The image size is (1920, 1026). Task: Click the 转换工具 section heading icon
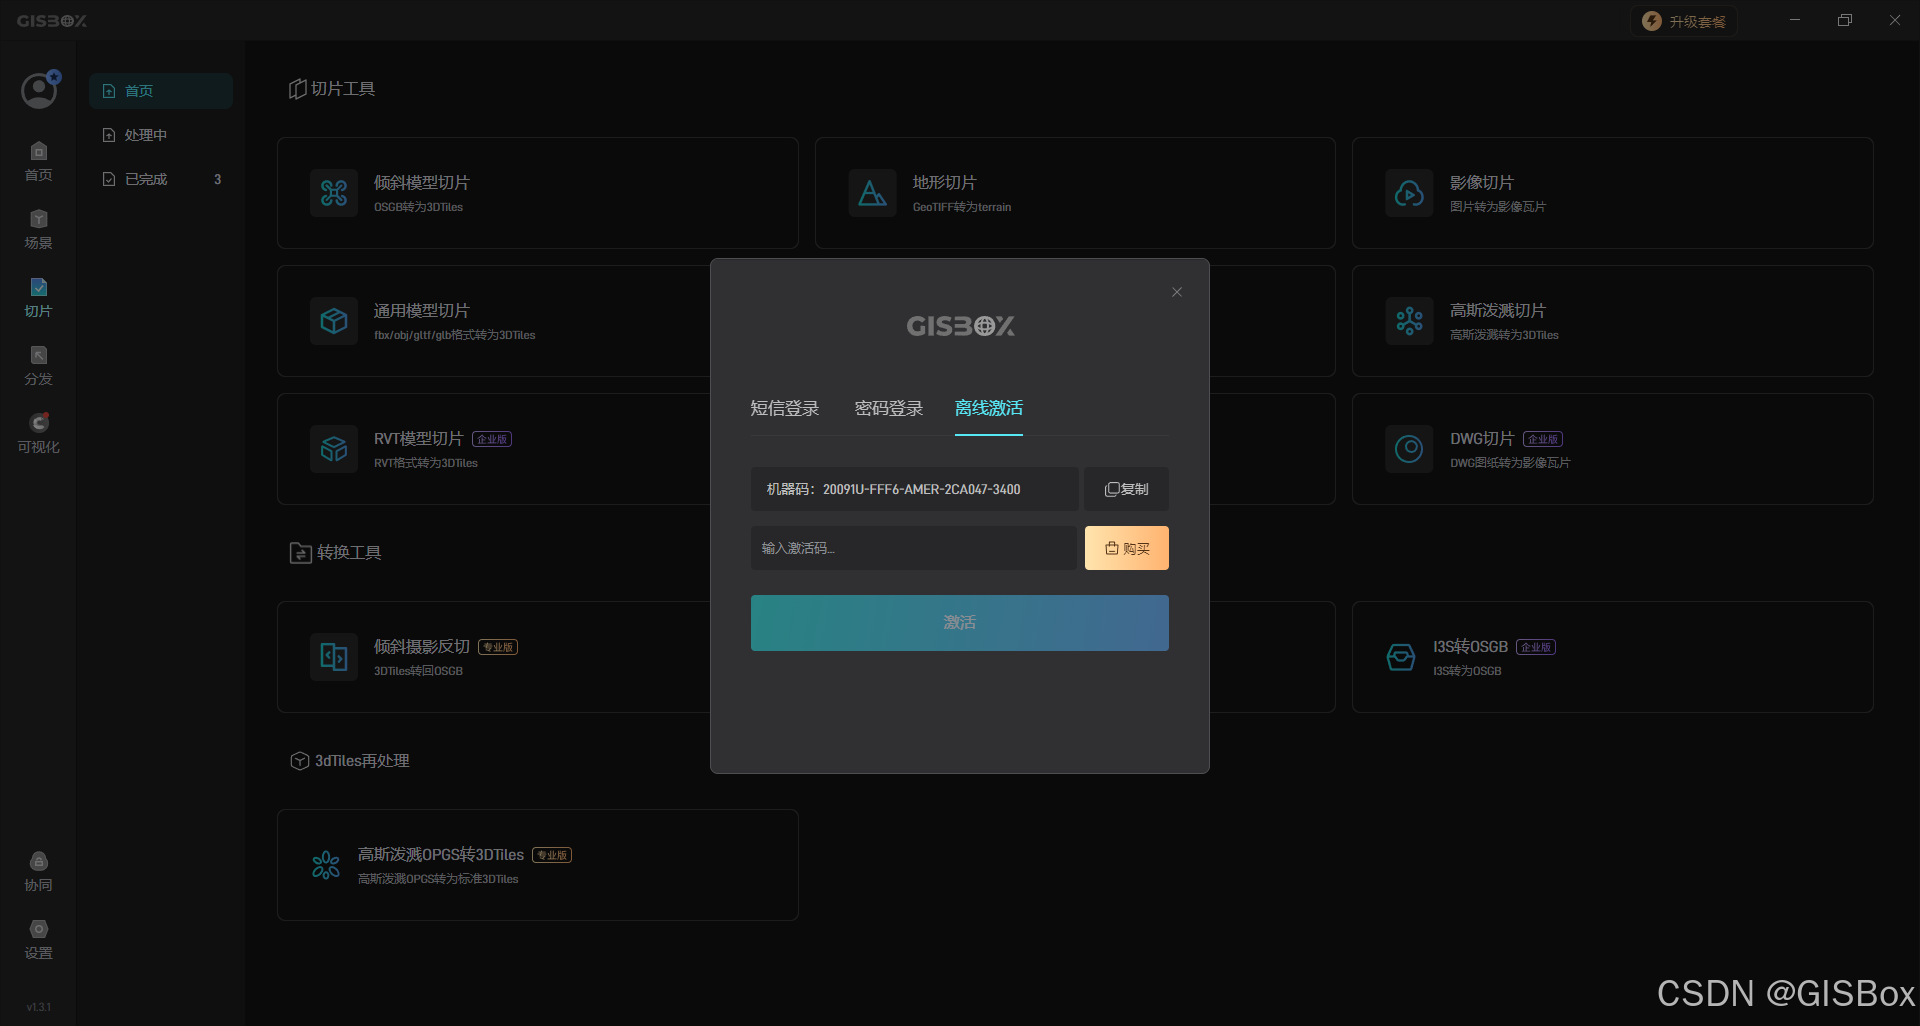click(301, 553)
